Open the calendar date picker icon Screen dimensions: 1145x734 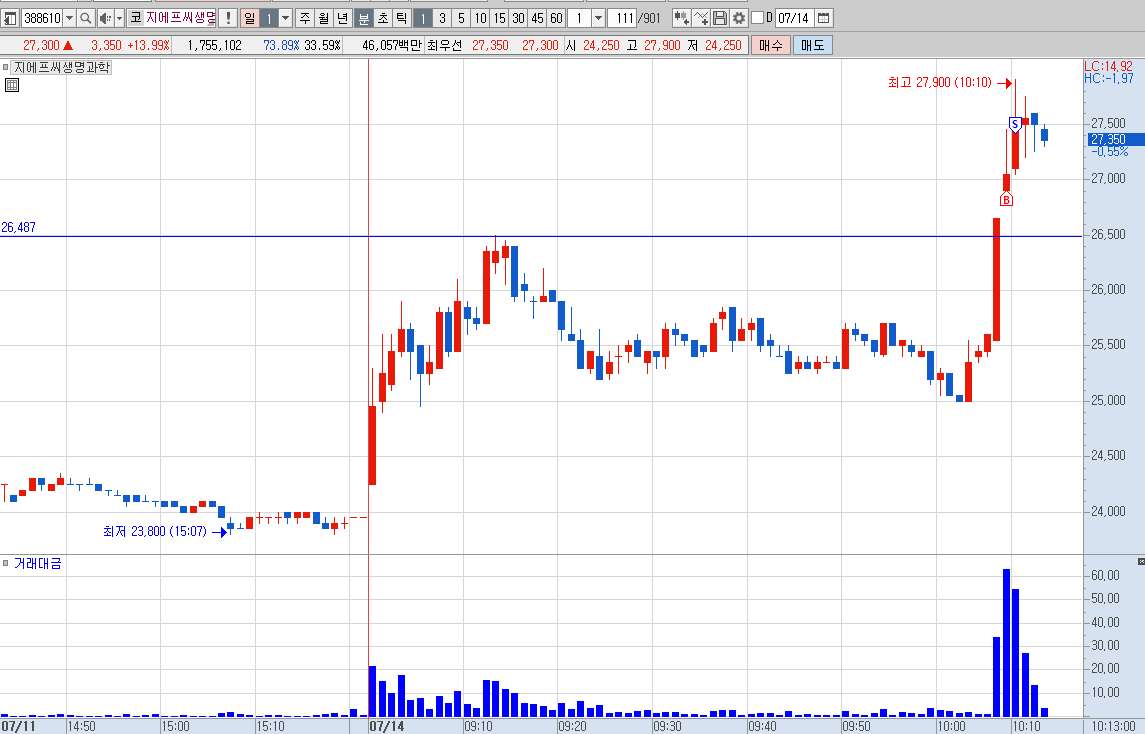[x=824, y=18]
